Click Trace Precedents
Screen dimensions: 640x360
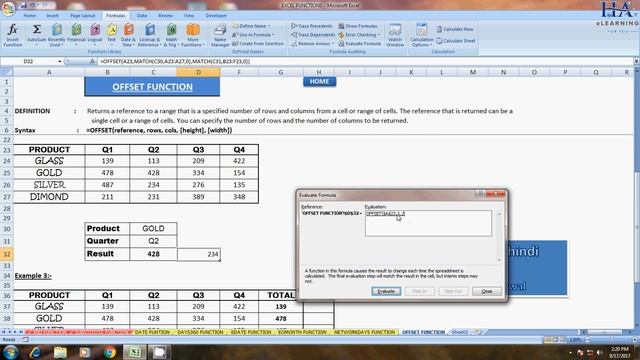[312, 26]
